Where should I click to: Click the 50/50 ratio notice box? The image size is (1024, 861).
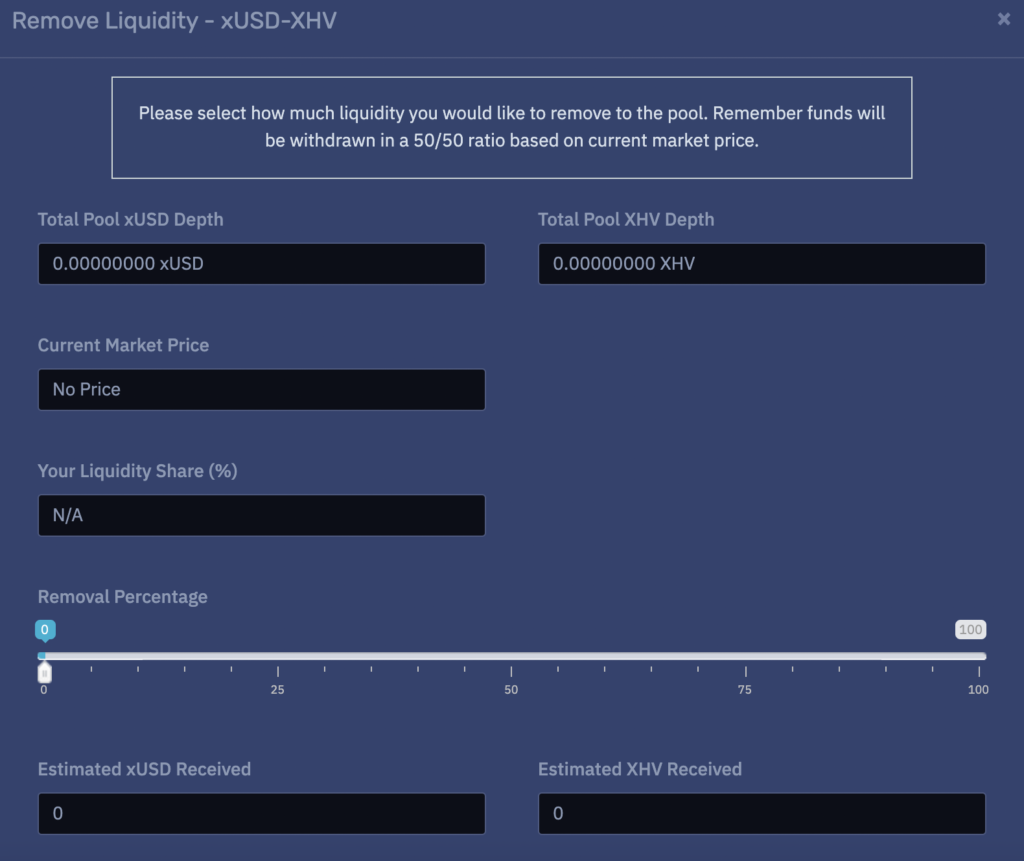coord(512,127)
